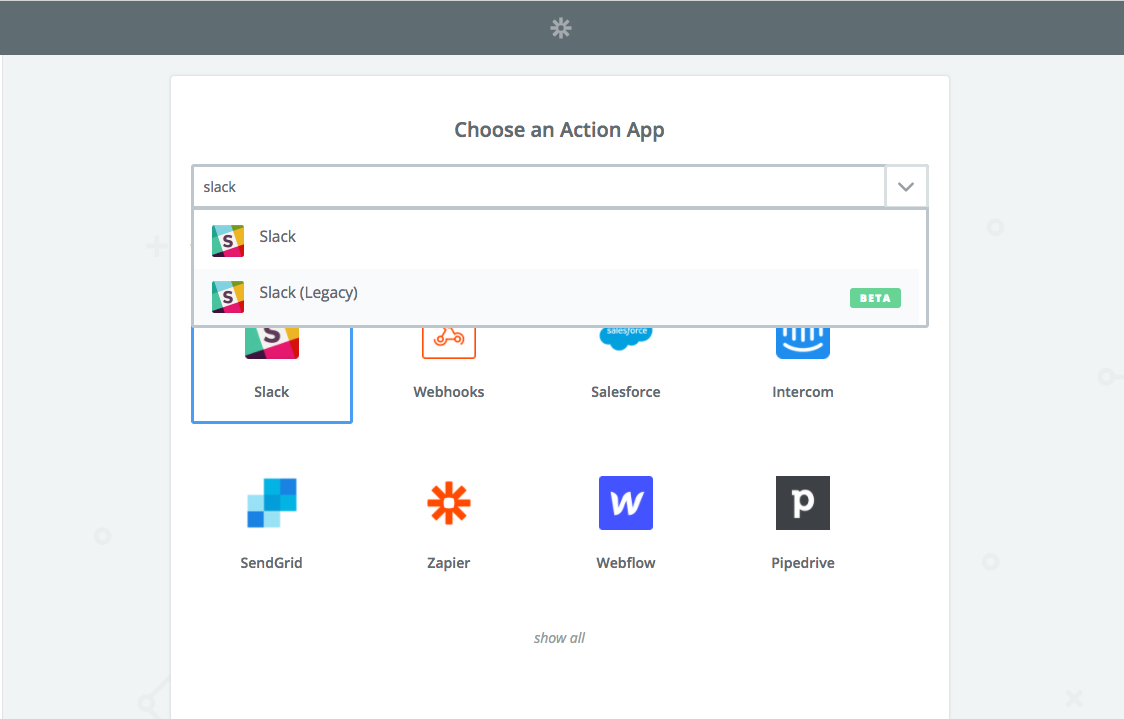Image resolution: width=1124 pixels, height=719 pixels.
Task: Select the Salesforce cloud icon
Action: [626, 338]
